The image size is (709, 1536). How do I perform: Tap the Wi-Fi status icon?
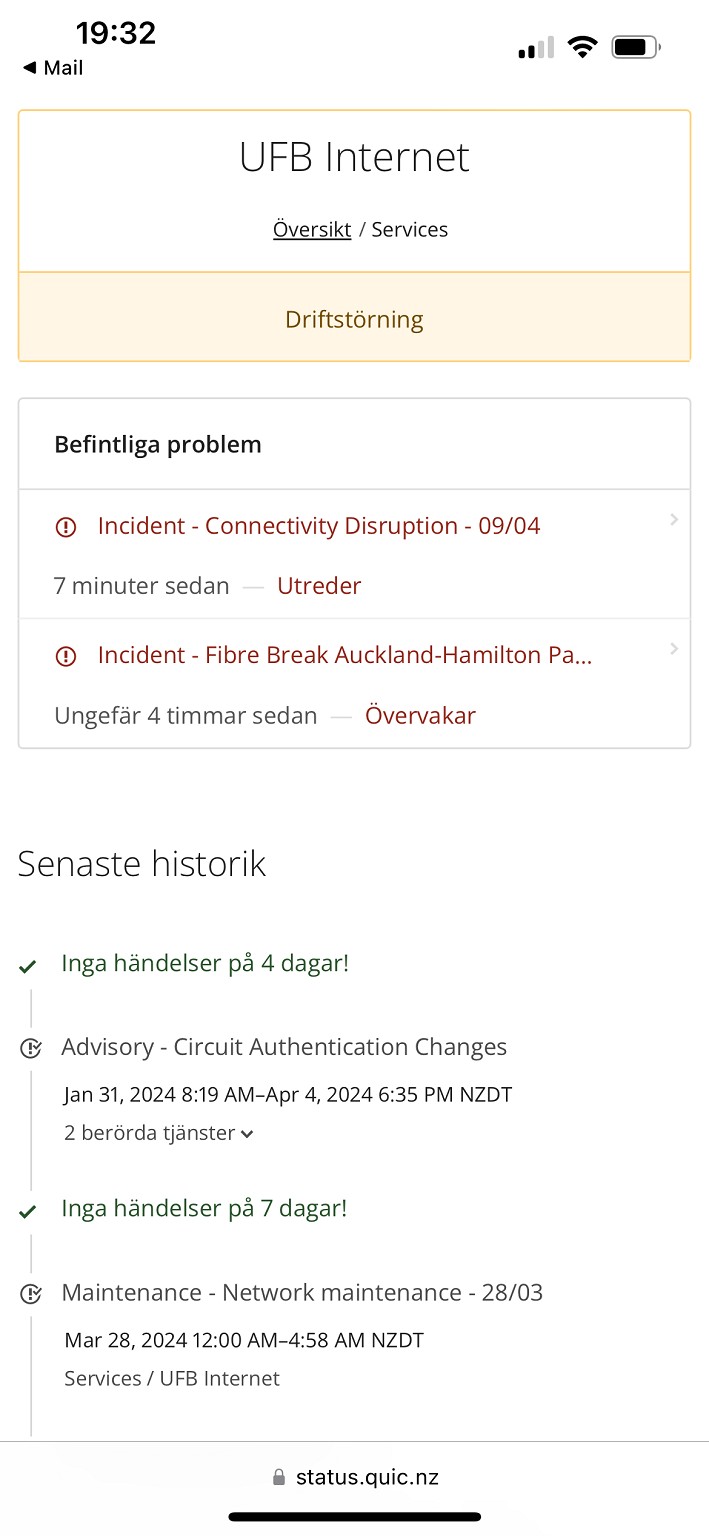pyautogui.click(x=581, y=47)
